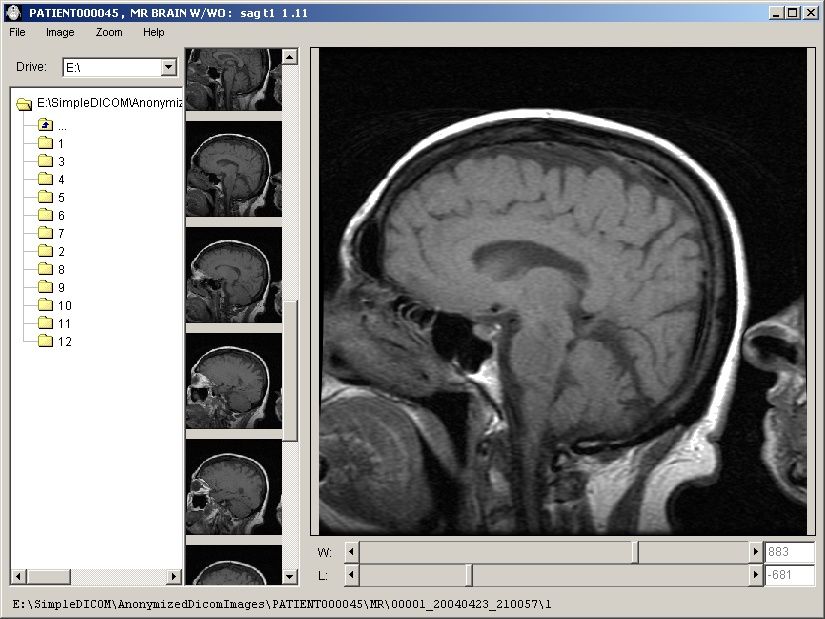Select folder icon labeled 5
The image size is (825, 619).
(x=46, y=197)
